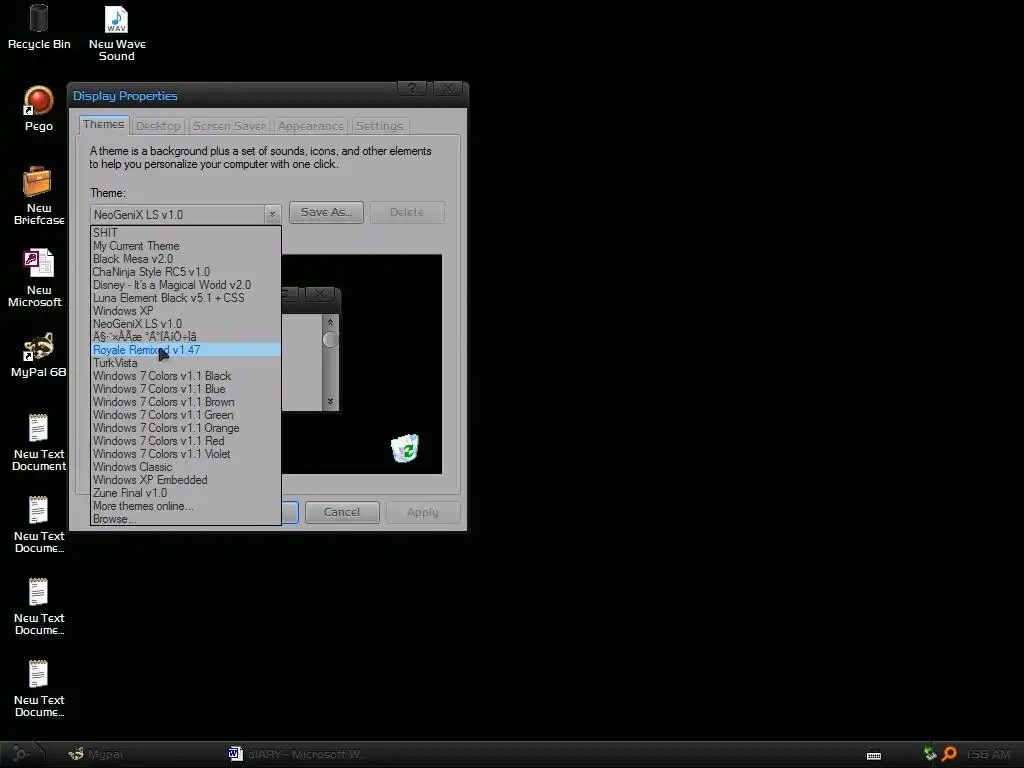Switch to dIARY Microsoft Word taskbar item
The image size is (1024, 768).
296,754
